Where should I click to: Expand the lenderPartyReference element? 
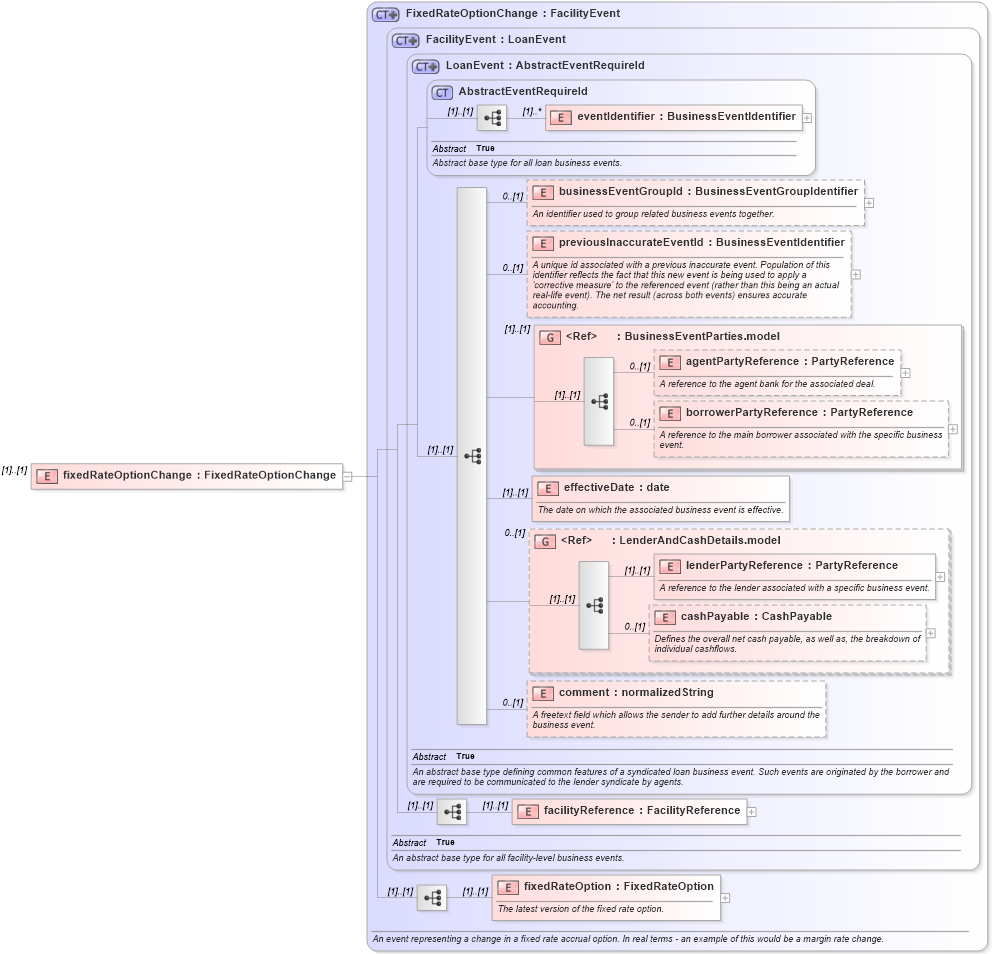coord(939,576)
